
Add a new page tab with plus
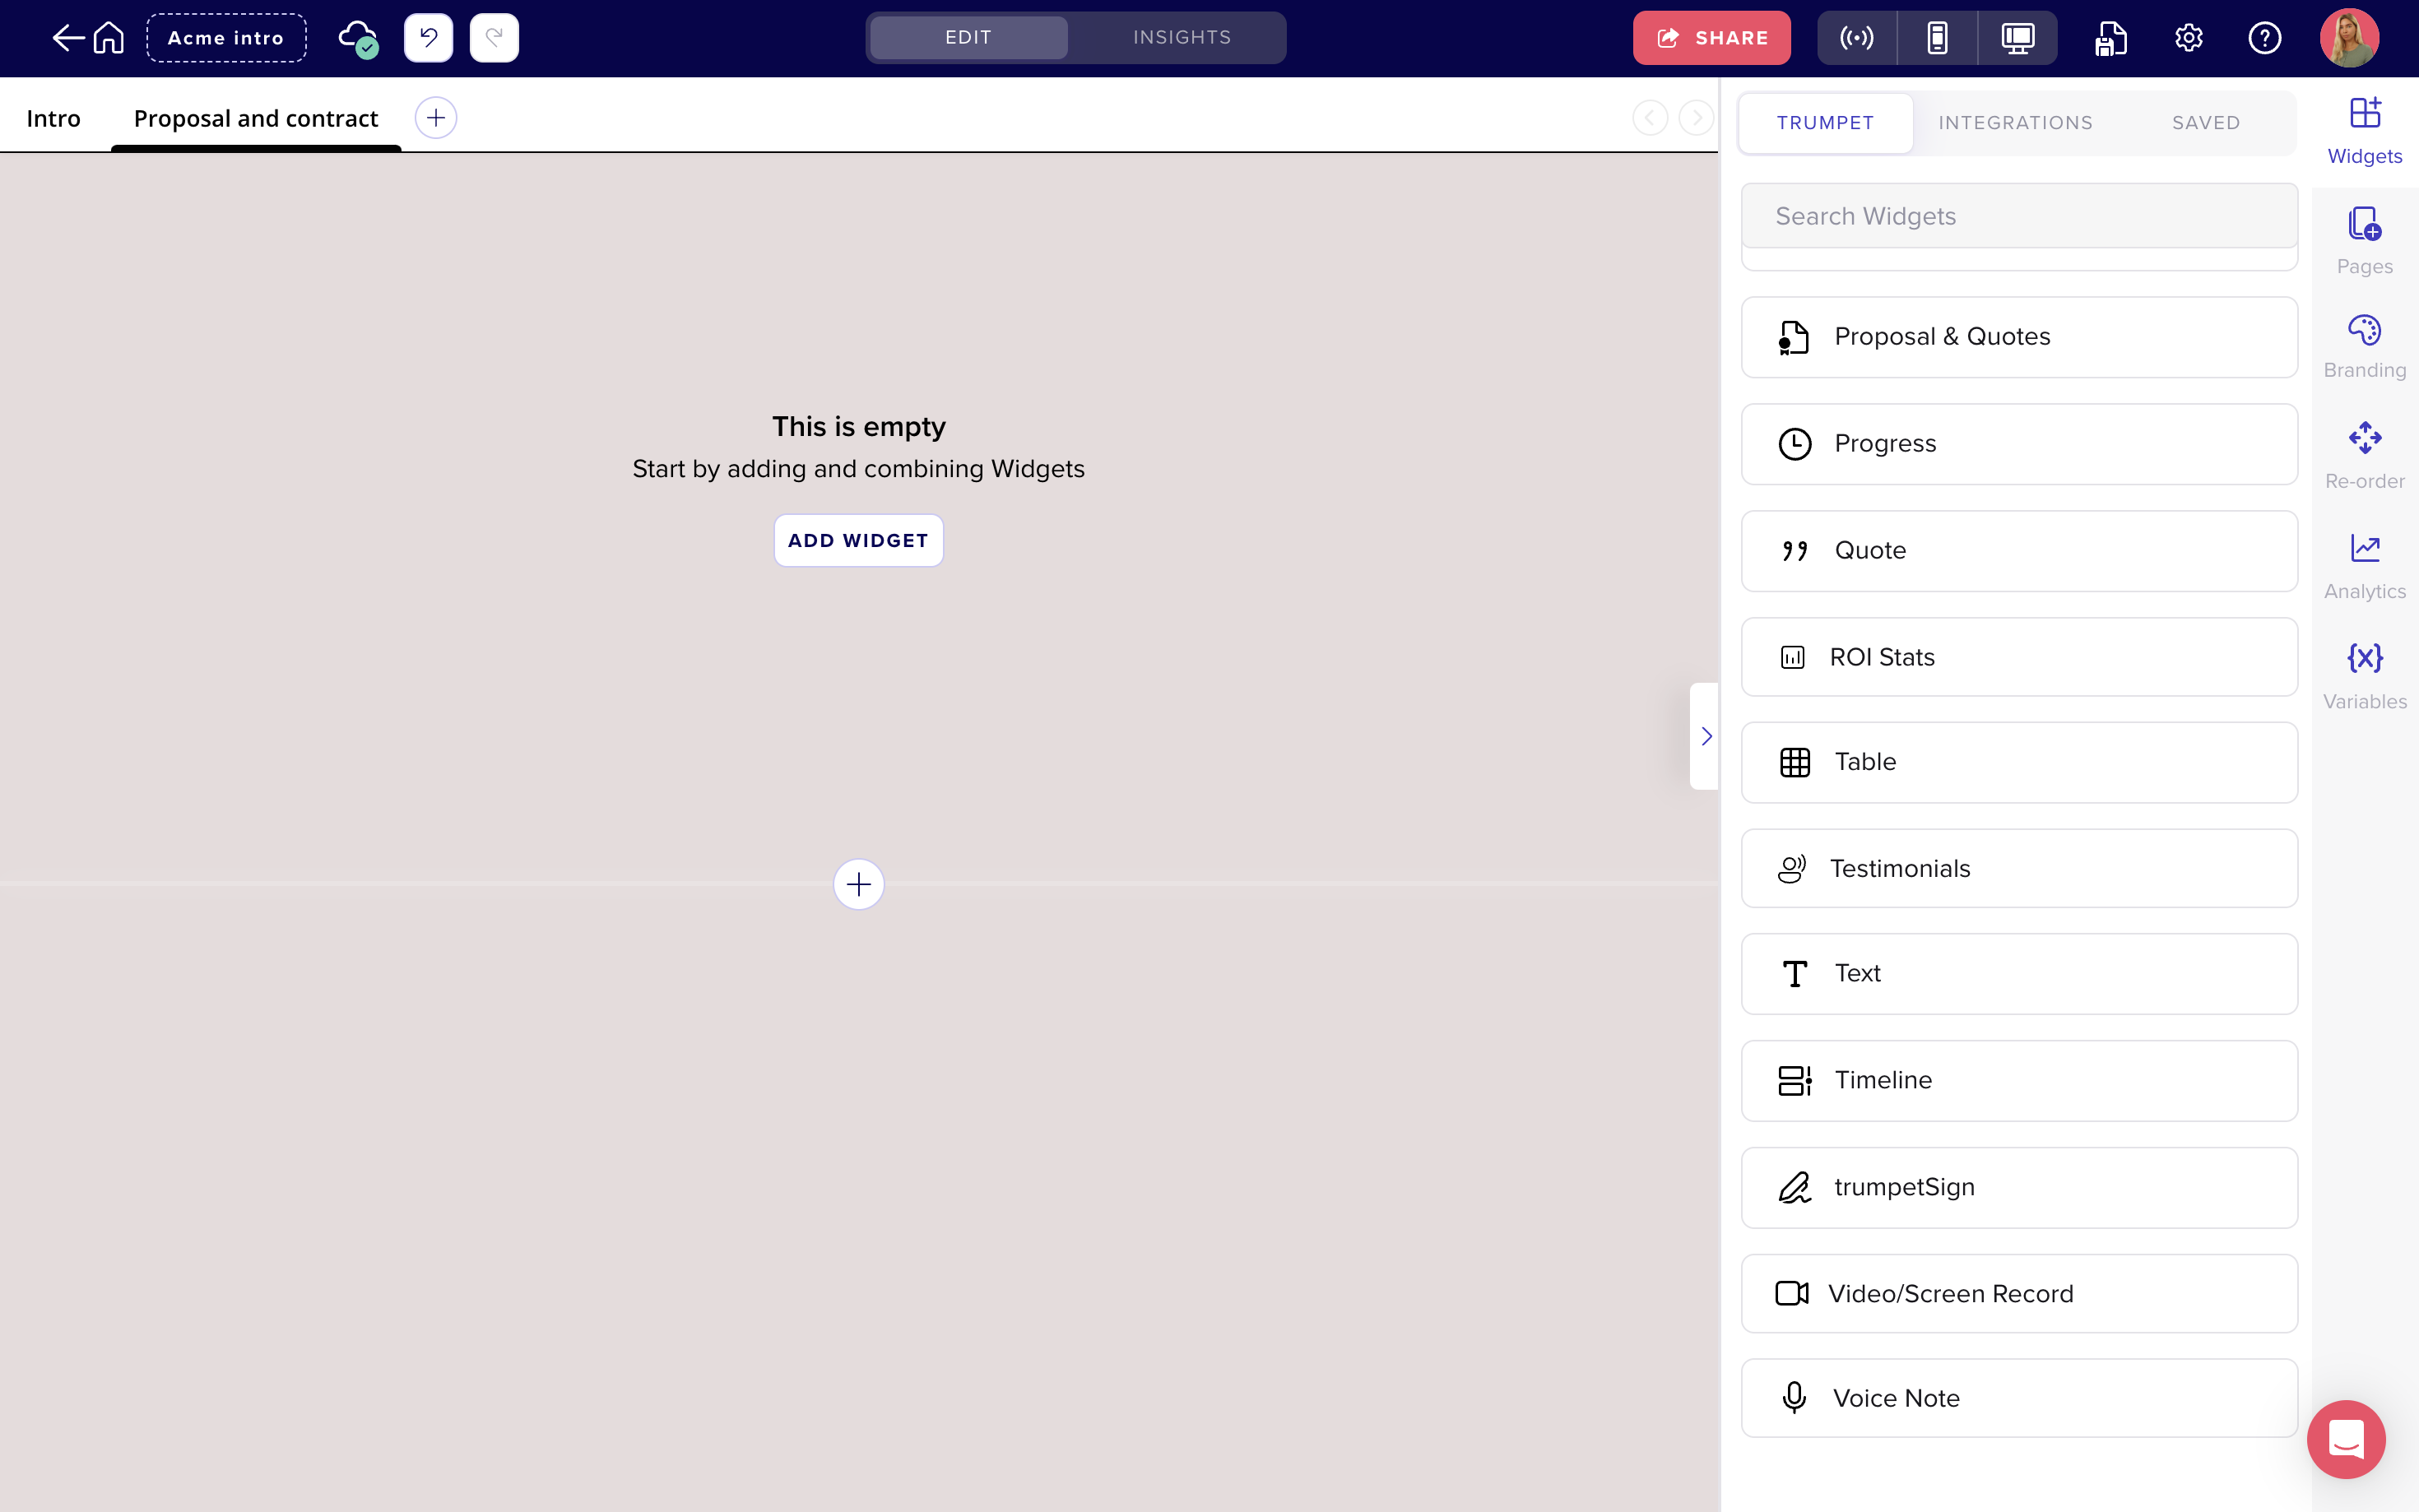tap(436, 118)
